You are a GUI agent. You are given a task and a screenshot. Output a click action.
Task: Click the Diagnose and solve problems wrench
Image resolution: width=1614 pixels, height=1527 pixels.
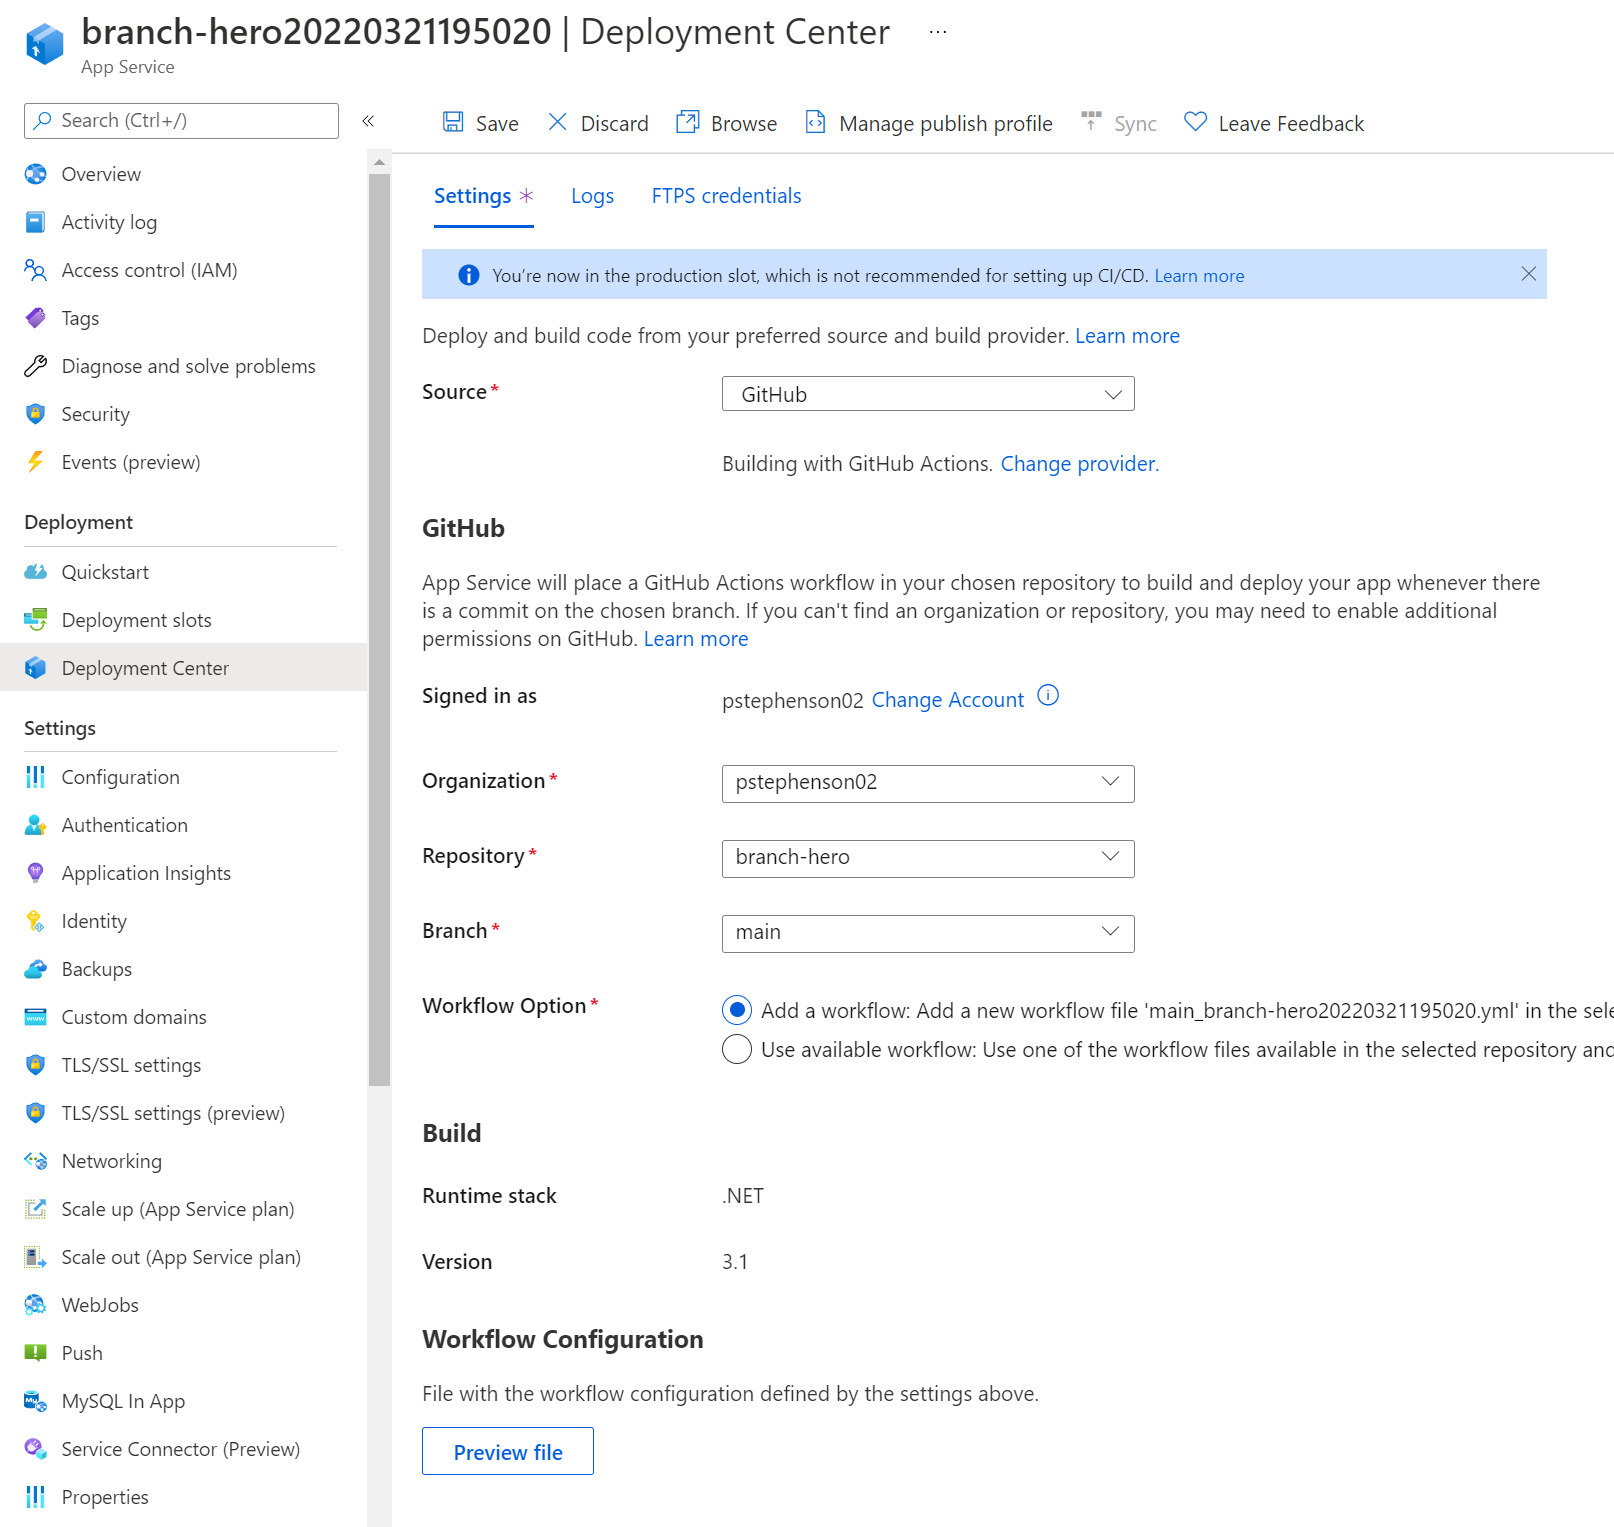(36, 366)
